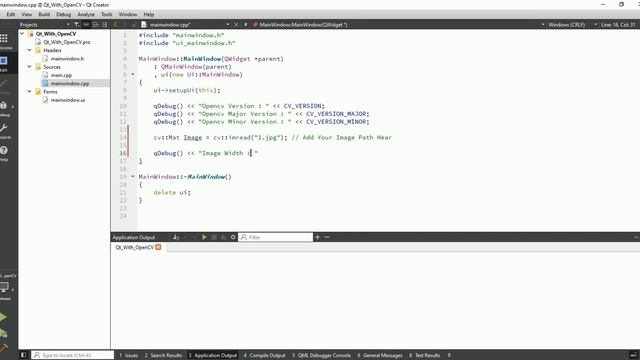The height and width of the screenshot is (360, 640).
Task: Switch to Compile Output pane
Action: [264, 355]
